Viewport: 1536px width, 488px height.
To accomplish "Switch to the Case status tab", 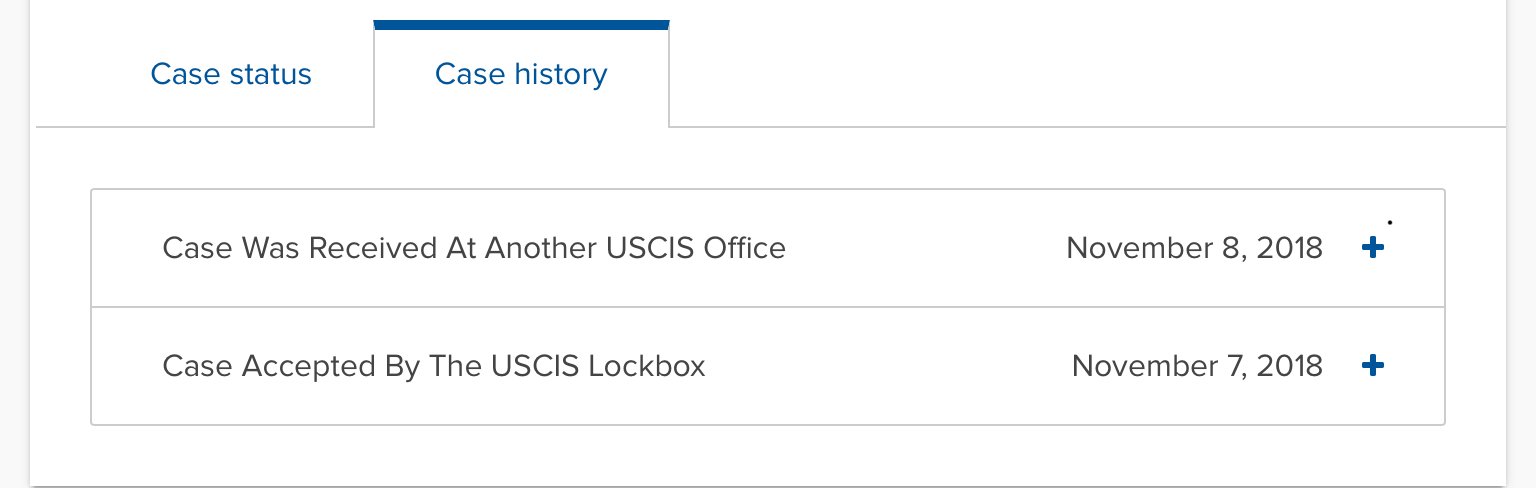I will tap(231, 75).
